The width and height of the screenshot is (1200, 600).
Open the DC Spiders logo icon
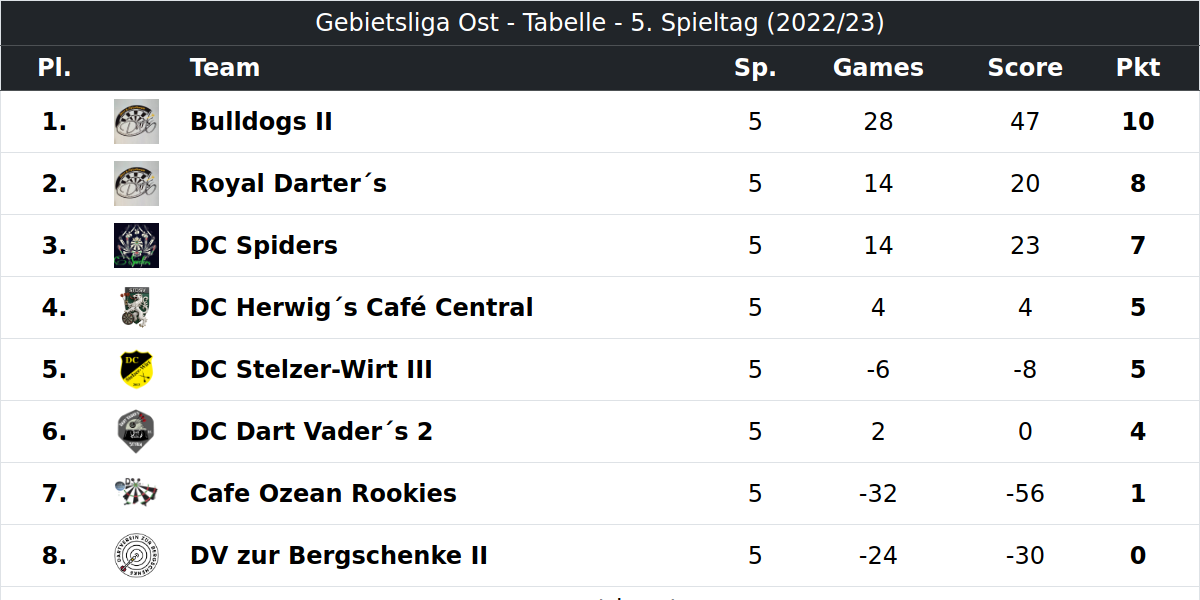[136, 246]
